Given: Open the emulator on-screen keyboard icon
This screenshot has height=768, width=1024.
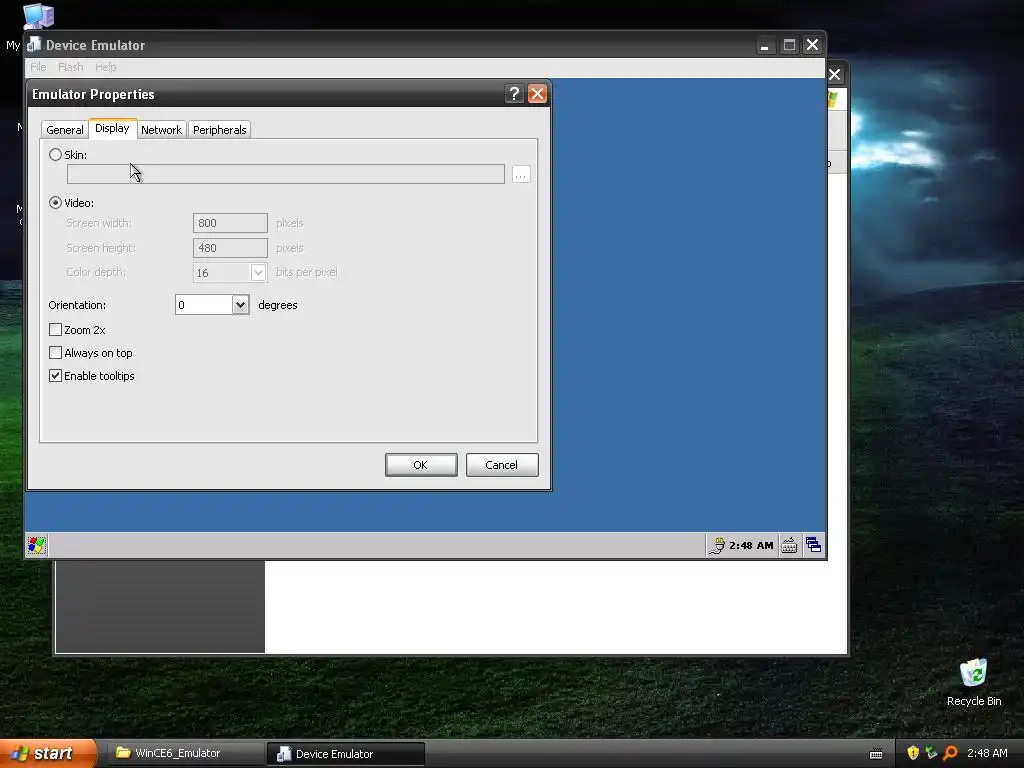Looking at the screenshot, I should point(789,545).
